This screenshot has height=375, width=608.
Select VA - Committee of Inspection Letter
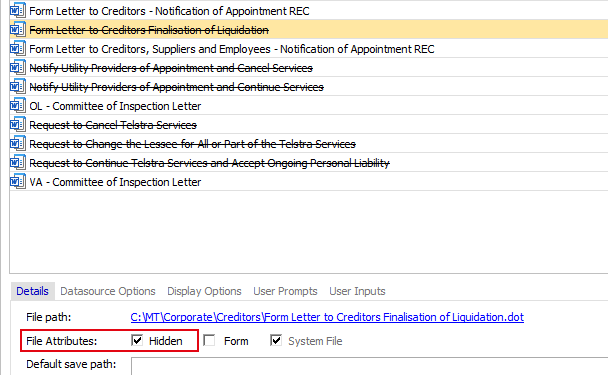(x=309, y=182)
